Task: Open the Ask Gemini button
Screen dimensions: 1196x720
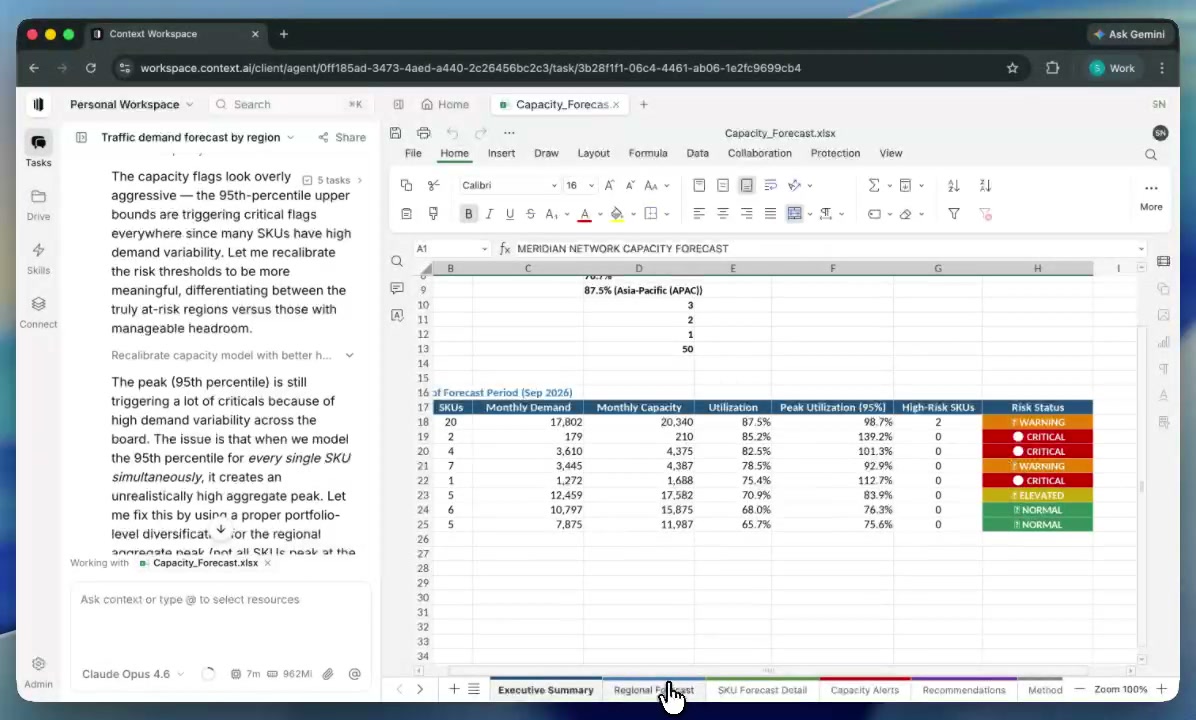Action: click(1130, 33)
